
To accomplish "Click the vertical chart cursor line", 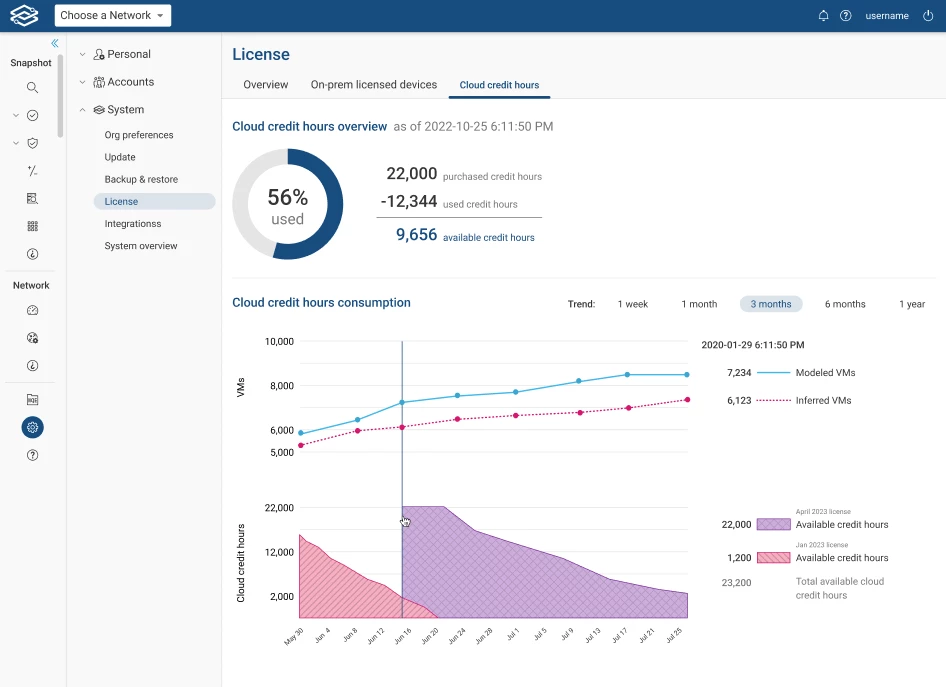I will (x=402, y=480).
